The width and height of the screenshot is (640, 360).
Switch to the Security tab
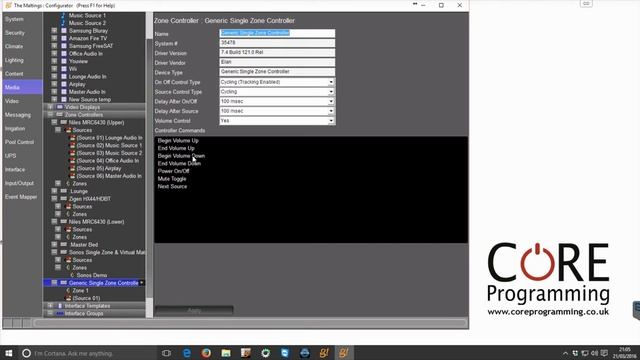22,33
